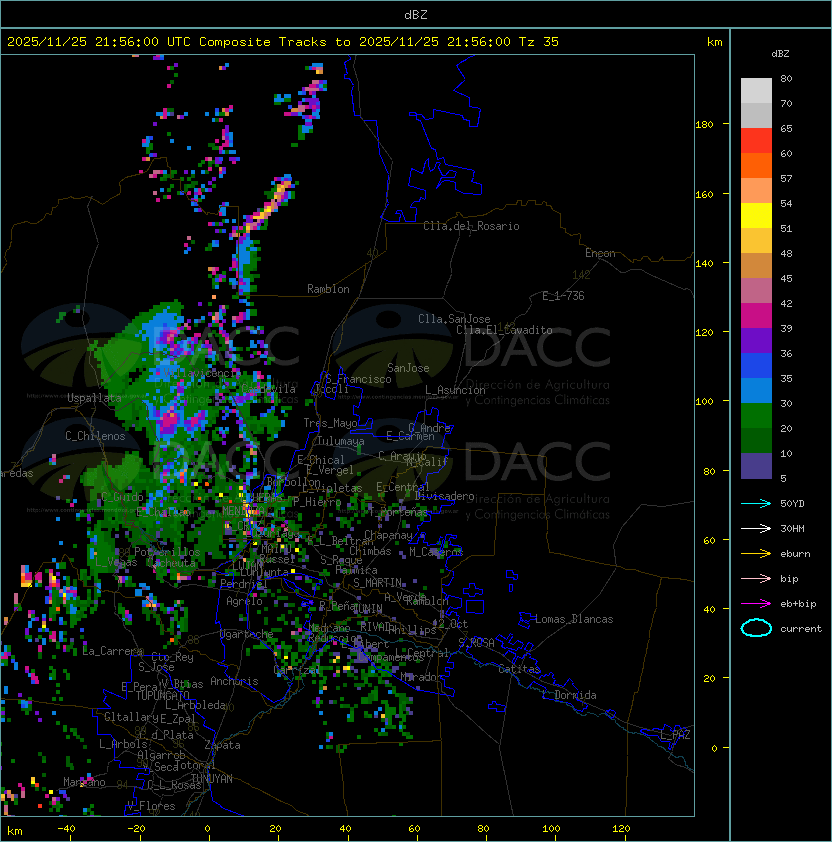Pick the yellow 51-54 dBZ swatch

pyautogui.click(x=756, y=215)
